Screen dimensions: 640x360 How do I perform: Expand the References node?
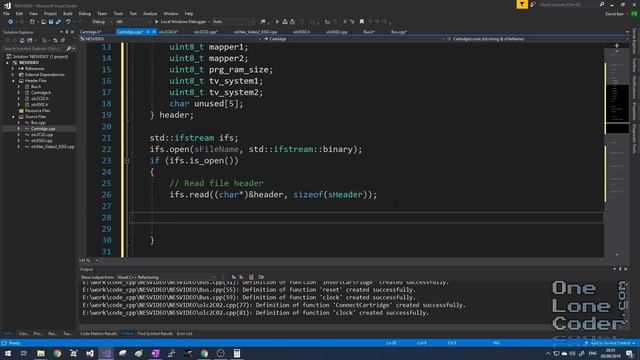tap(13, 69)
